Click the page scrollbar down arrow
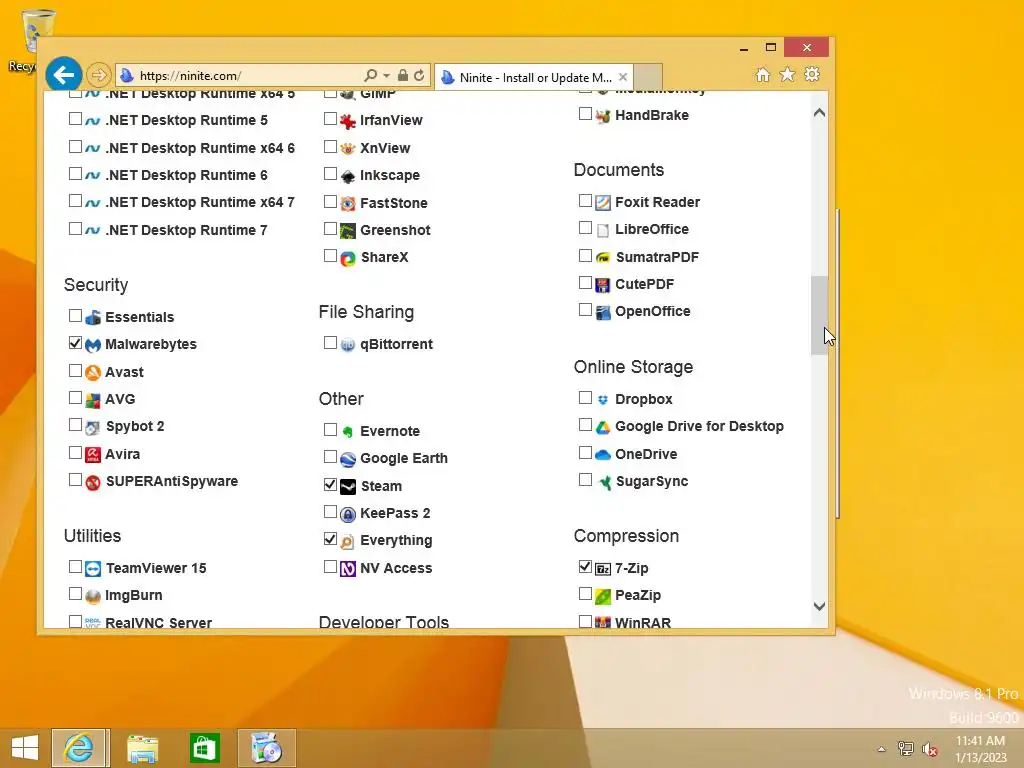Image resolution: width=1024 pixels, height=768 pixels. coord(820,606)
